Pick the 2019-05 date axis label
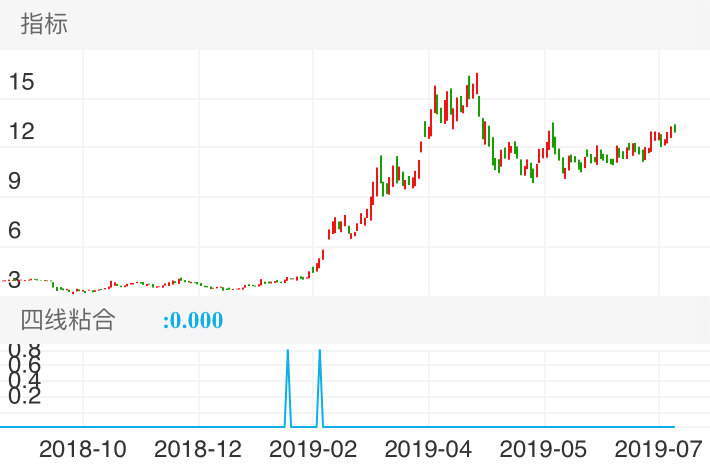 click(544, 449)
